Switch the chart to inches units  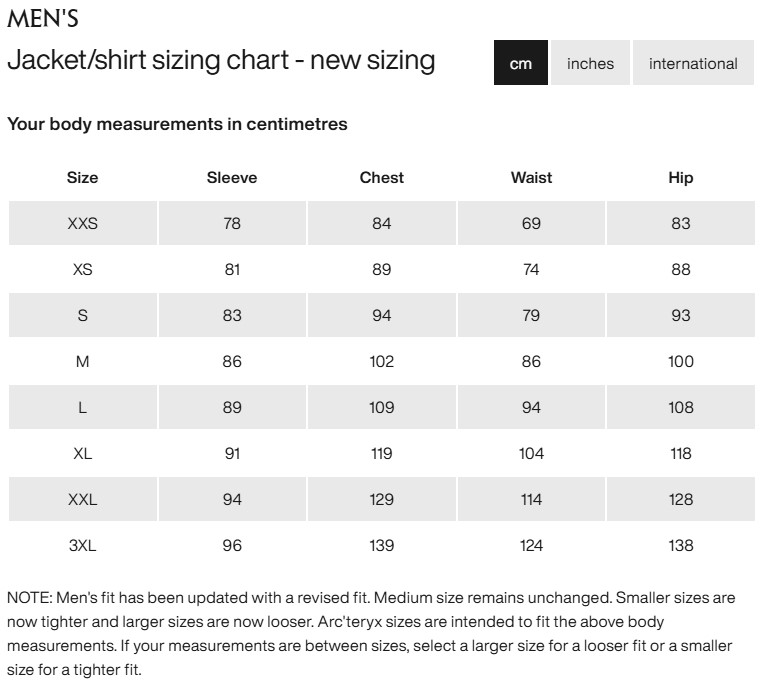point(590,63)
